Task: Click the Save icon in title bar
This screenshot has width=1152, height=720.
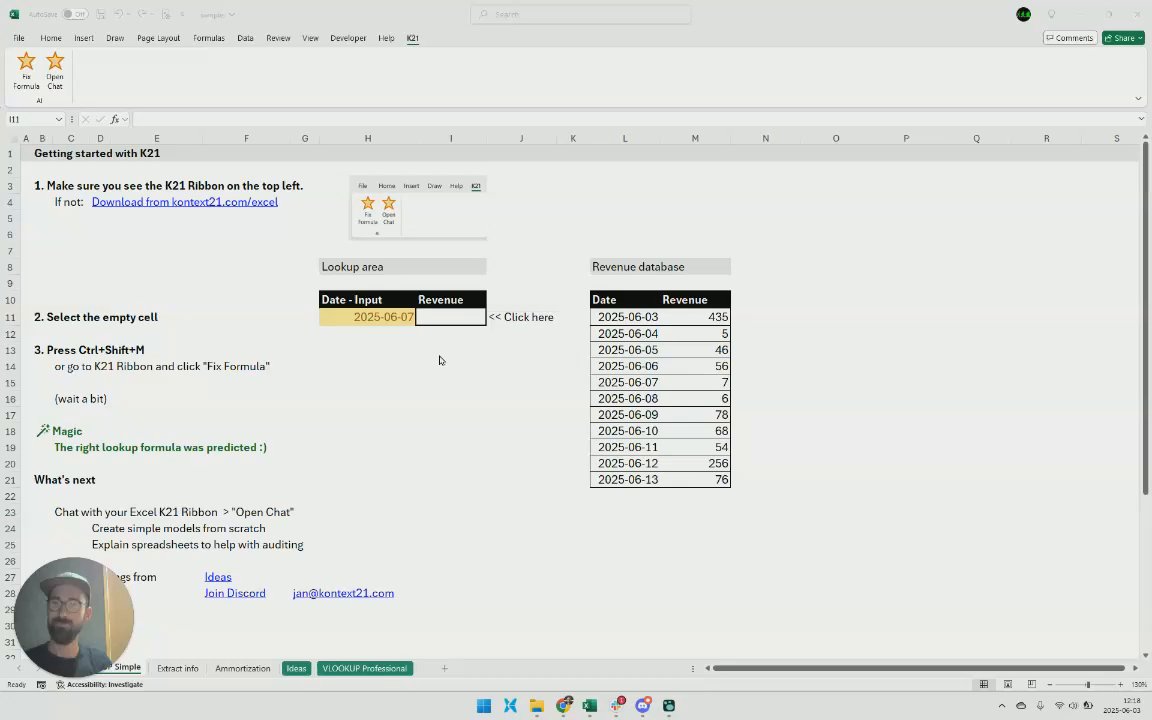Action: pos(101,14)
